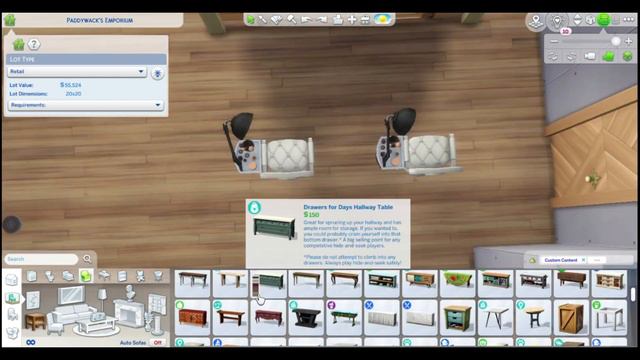This screenshot has width=640, height=360.
Task: Remove the Custom Content filter tag
Action: (583, 260)
